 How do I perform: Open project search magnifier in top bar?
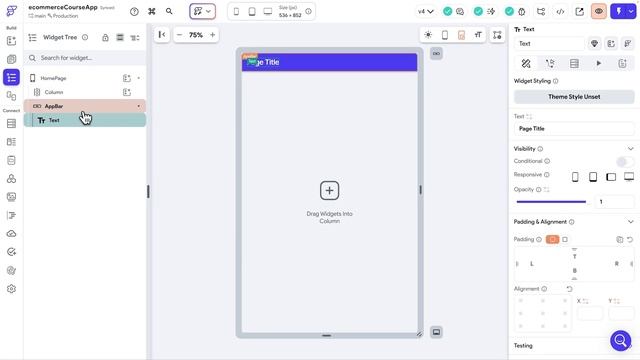coord(169,11)
